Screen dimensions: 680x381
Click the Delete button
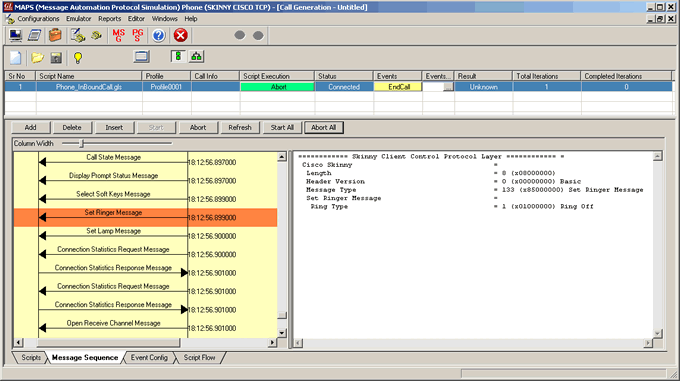pos(72,127)
